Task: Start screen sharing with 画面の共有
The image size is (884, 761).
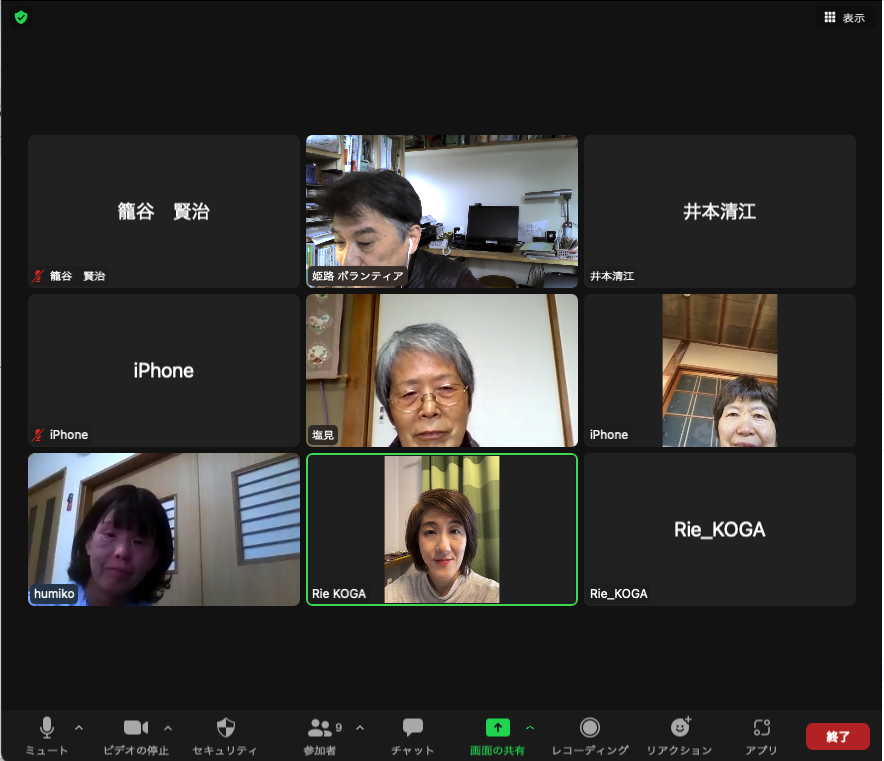Action: point(497,735)
